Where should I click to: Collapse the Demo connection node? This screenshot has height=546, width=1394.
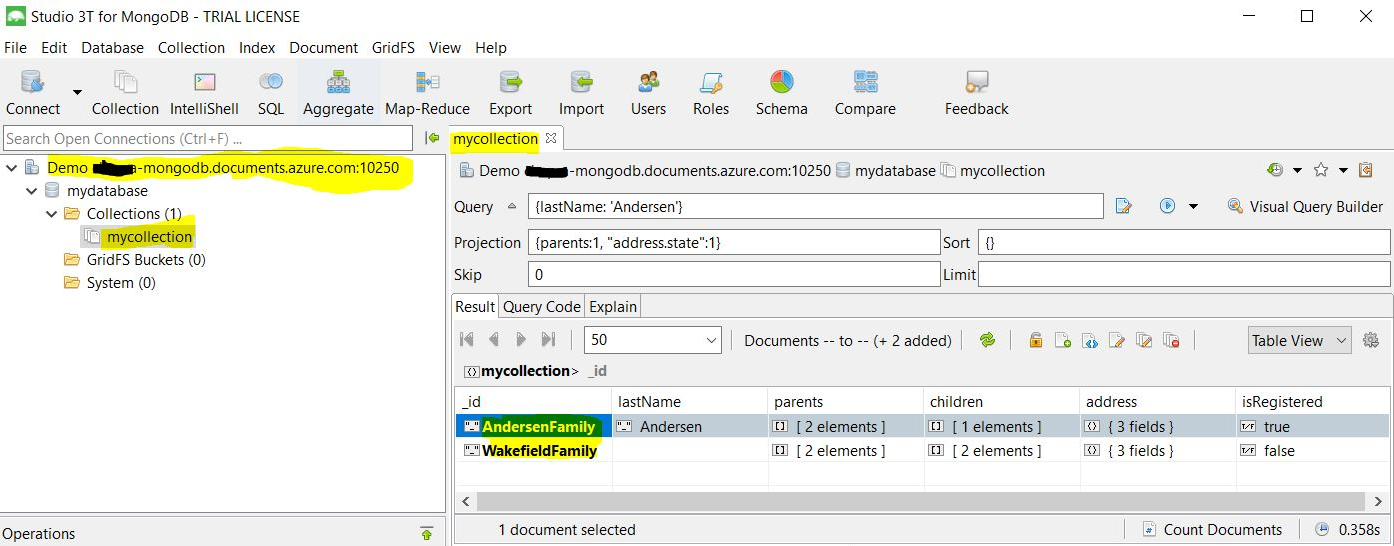click(x=11, y=168)
